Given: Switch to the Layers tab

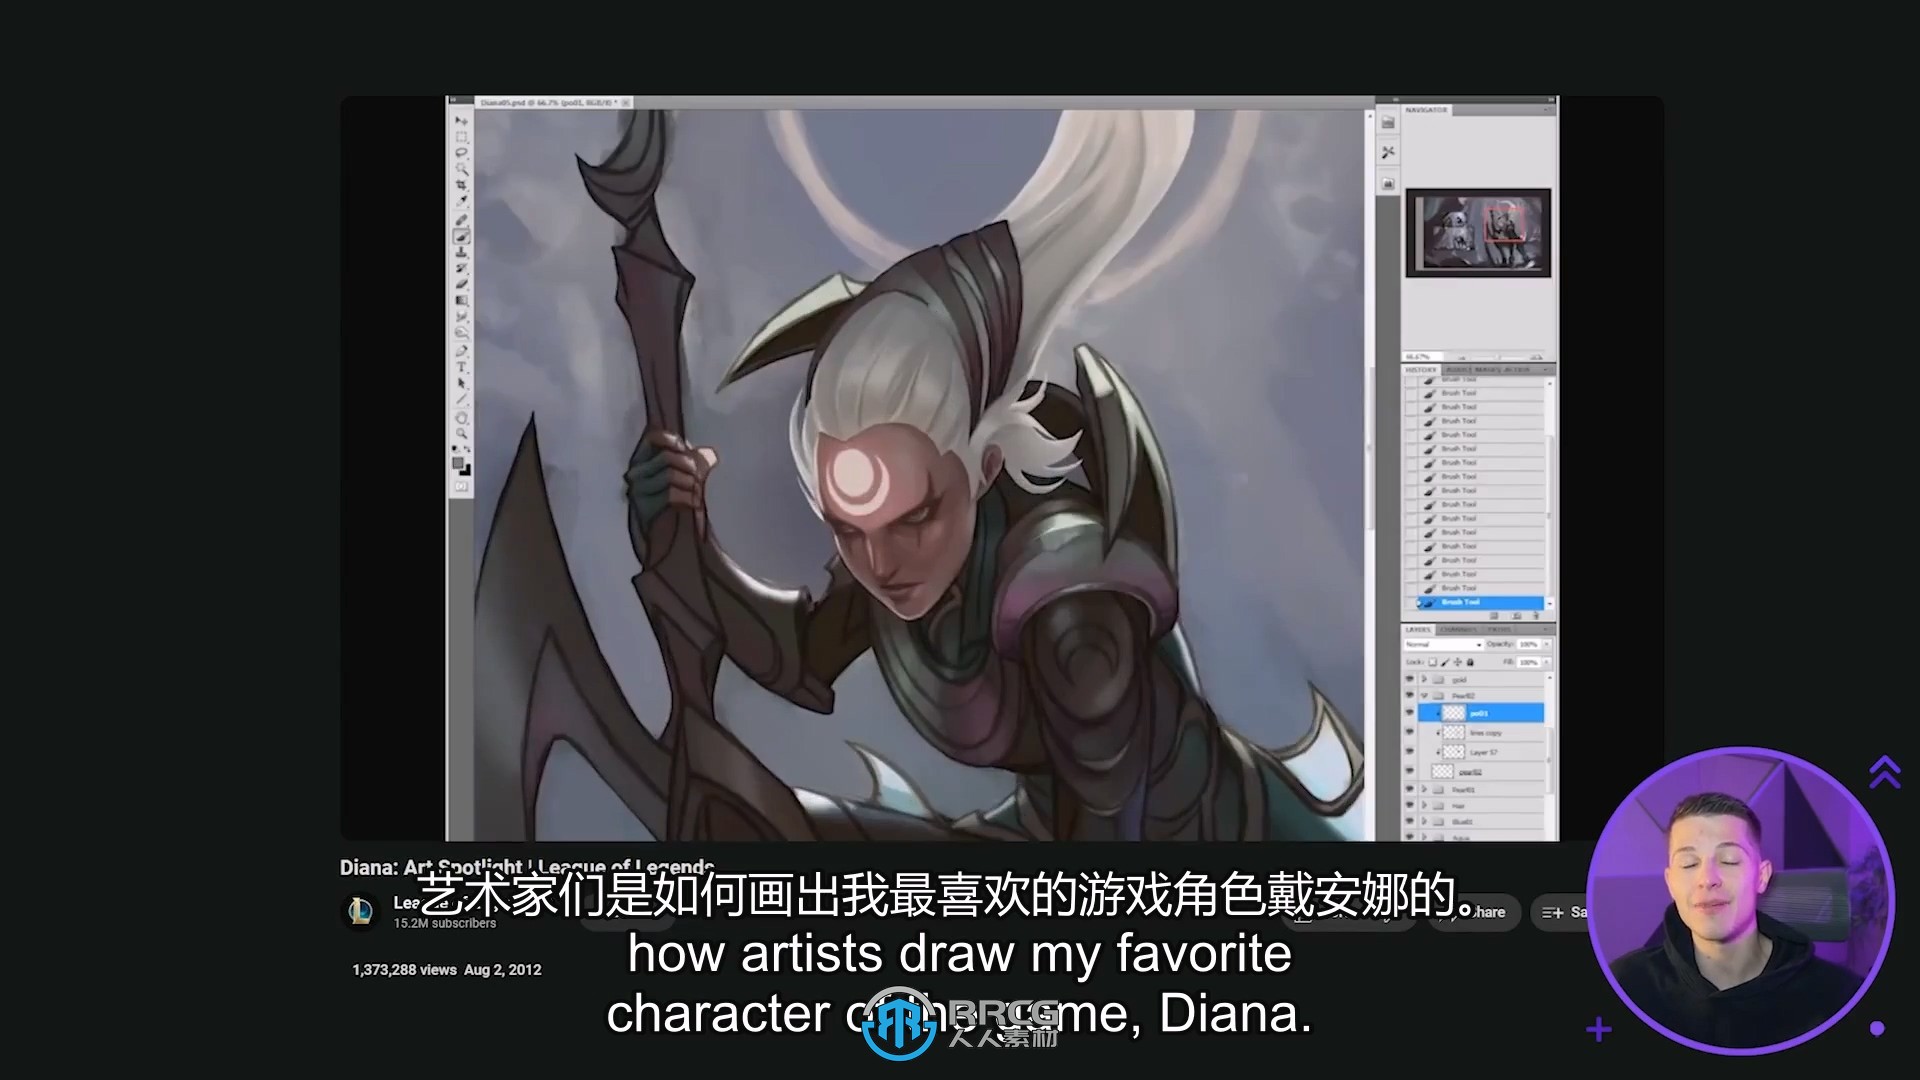Looking at the screenshot, I should [x=1418, y=629].
